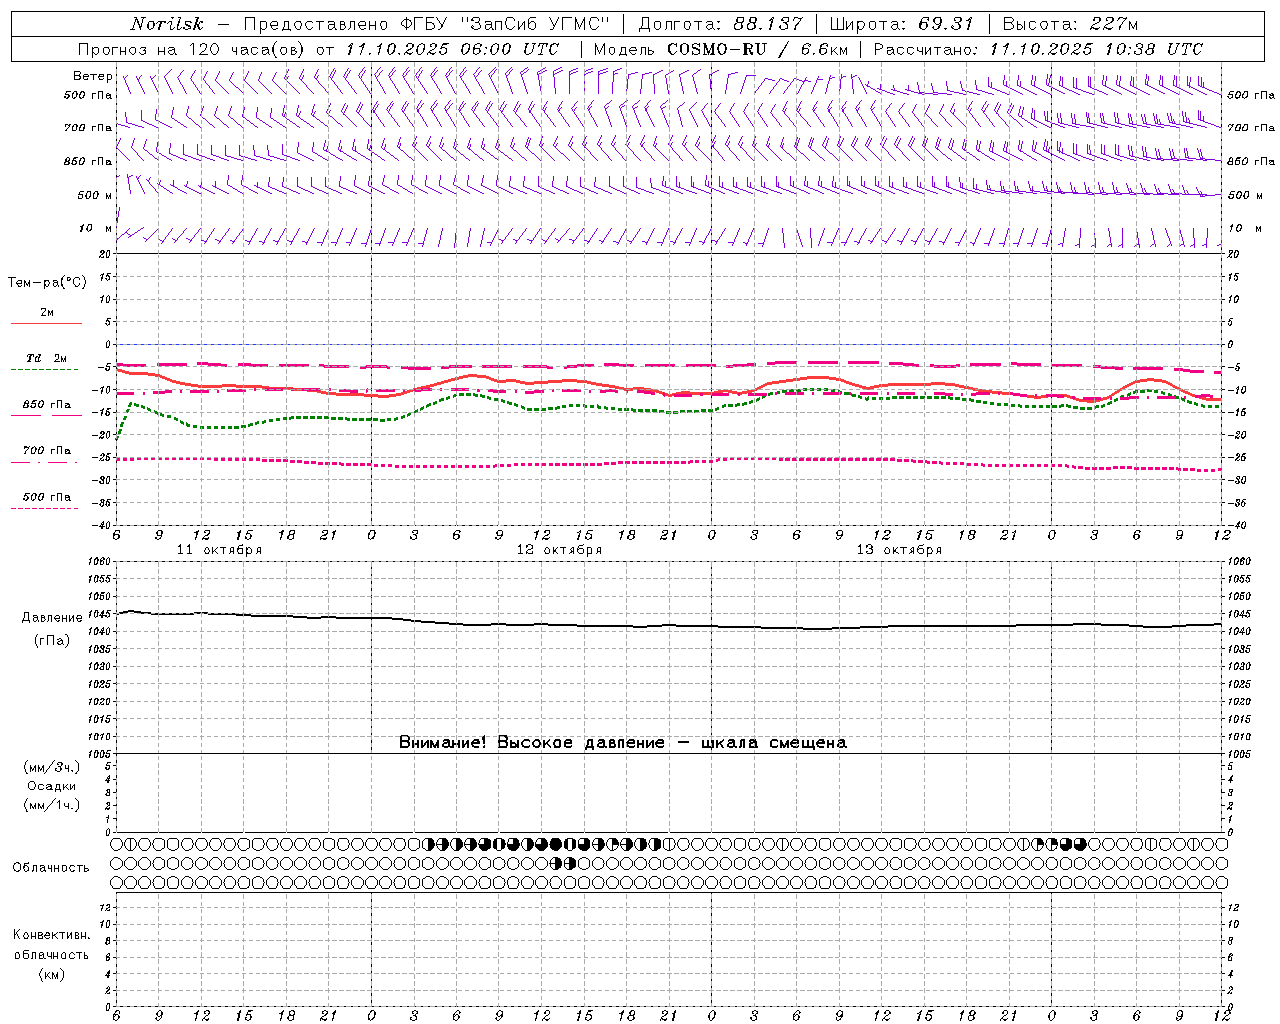Click the 'Td 2м' dew point legend entry

[x=47, y=358]
